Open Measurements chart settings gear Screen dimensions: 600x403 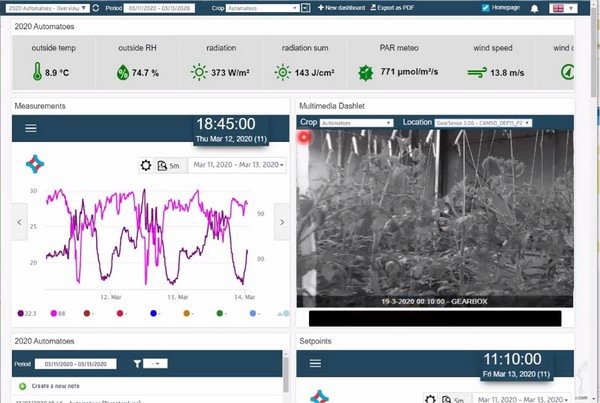coord(146,166)
